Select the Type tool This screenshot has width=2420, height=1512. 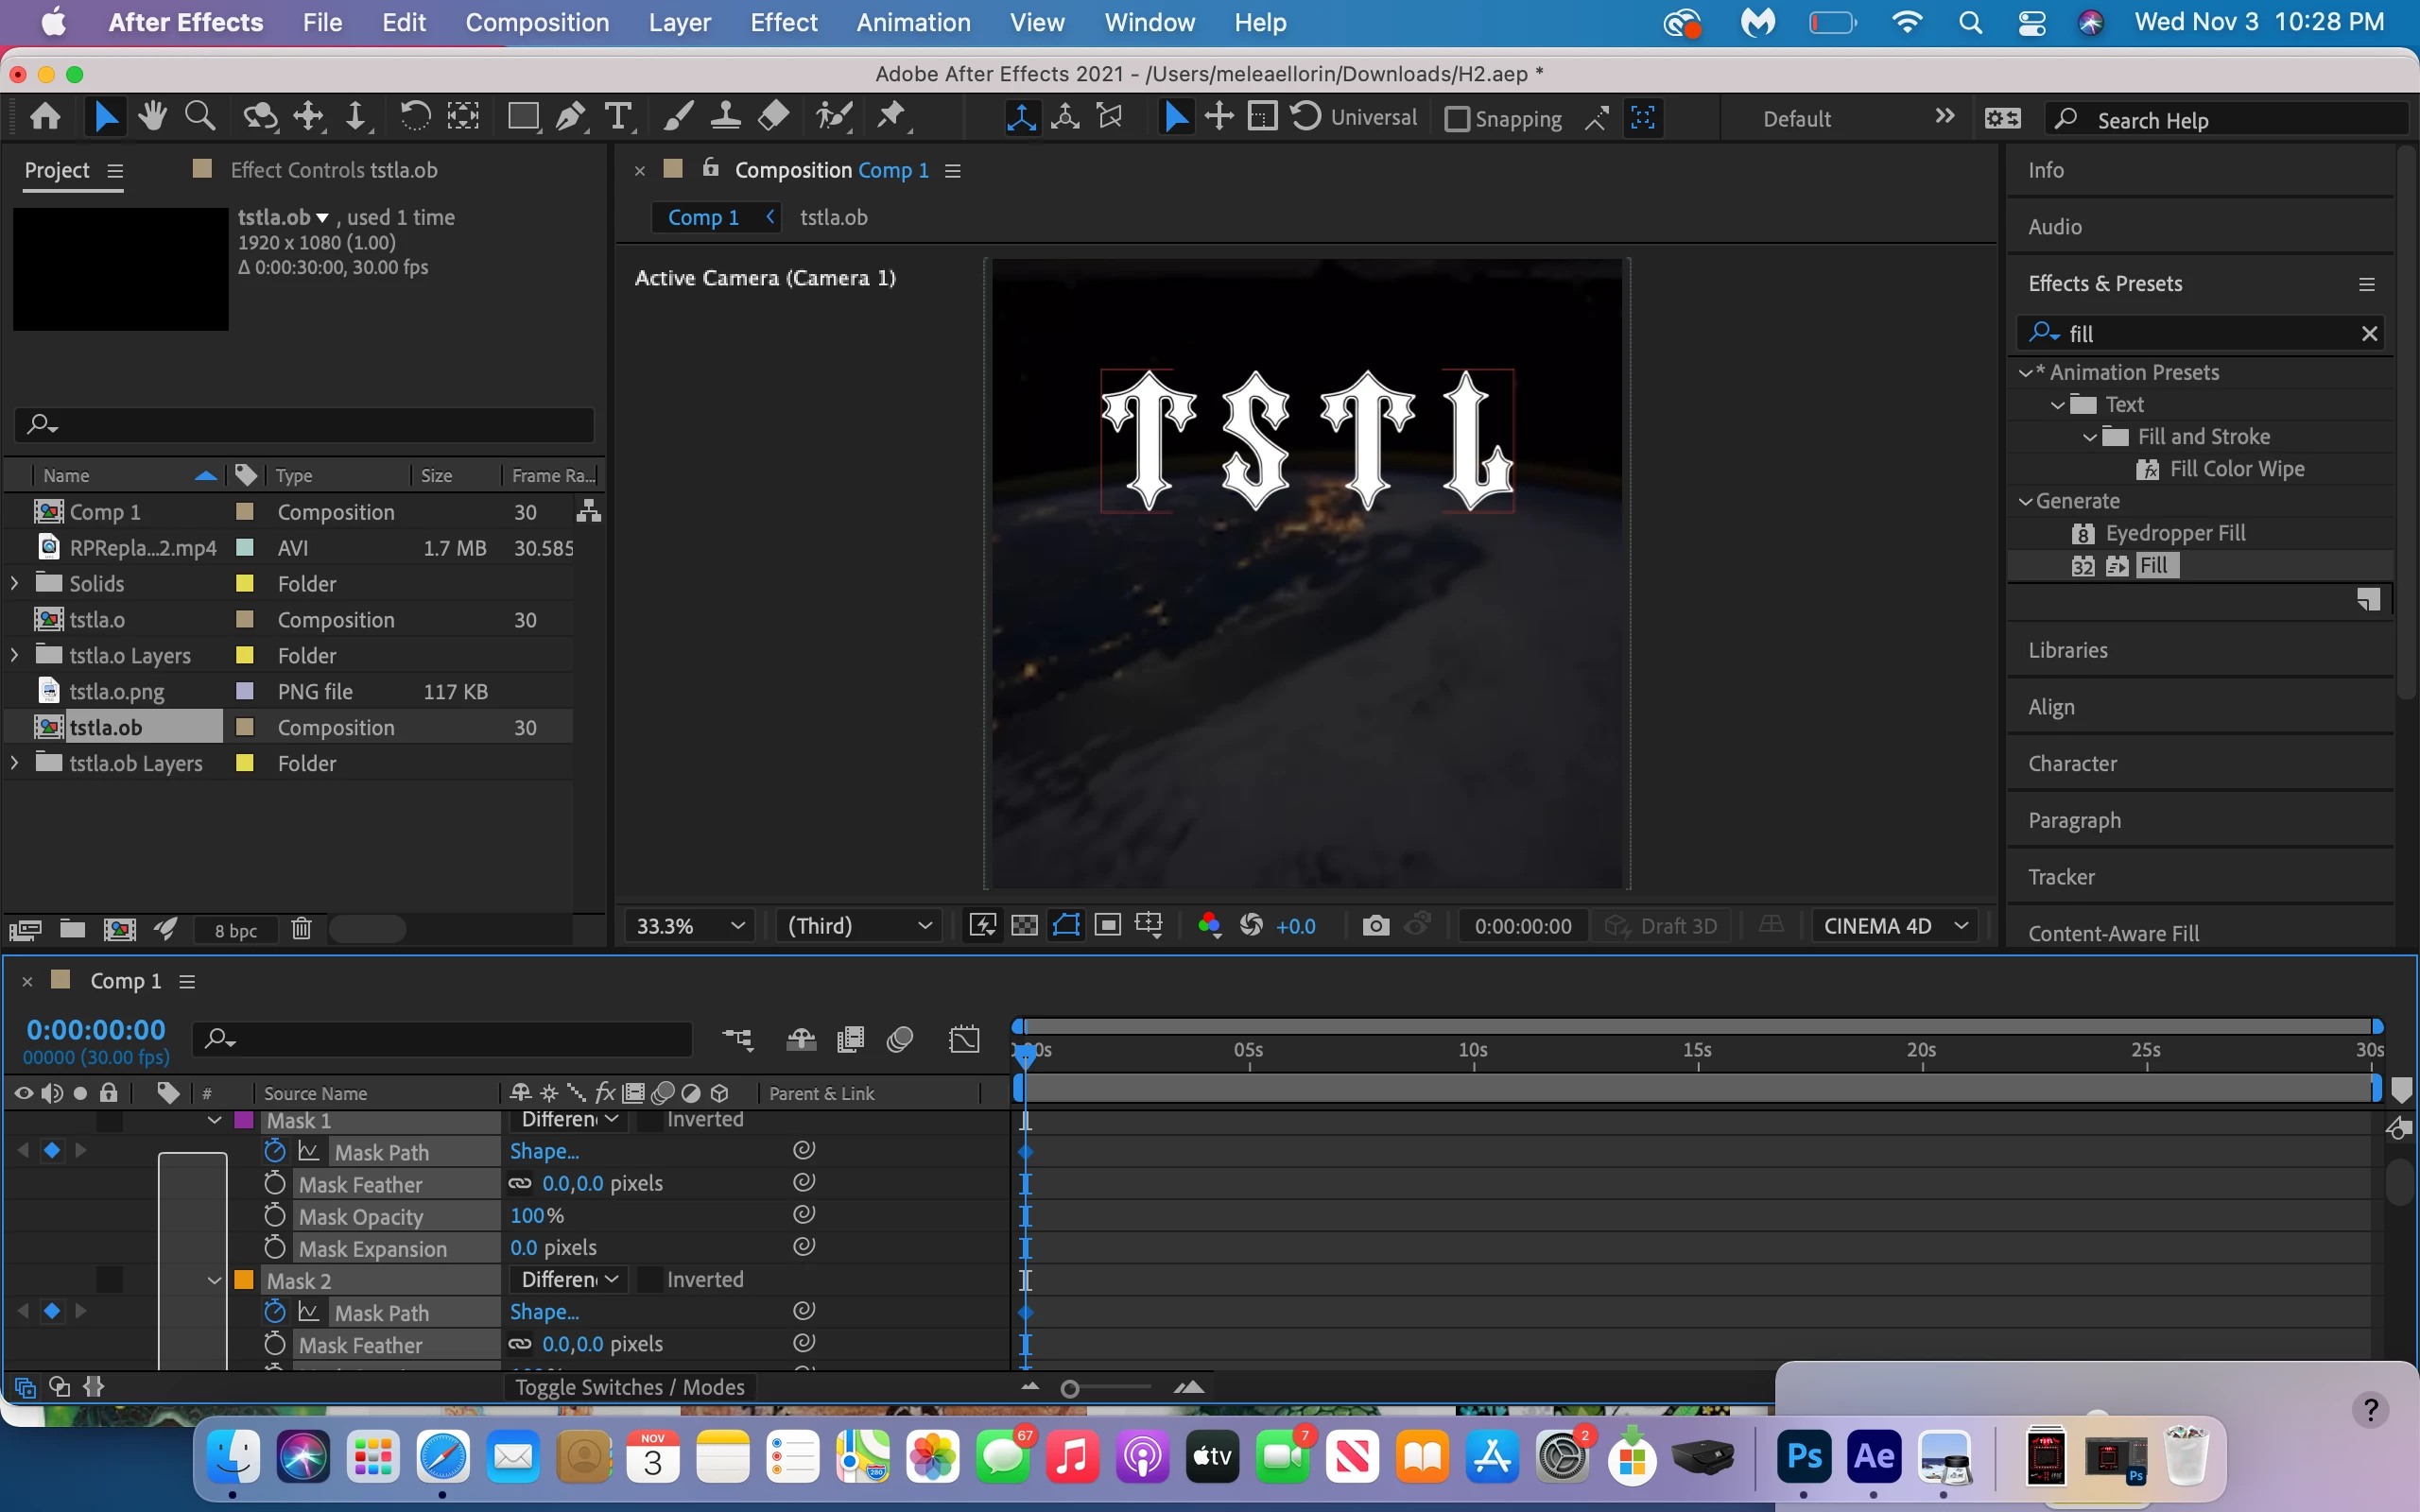point(619,118)
